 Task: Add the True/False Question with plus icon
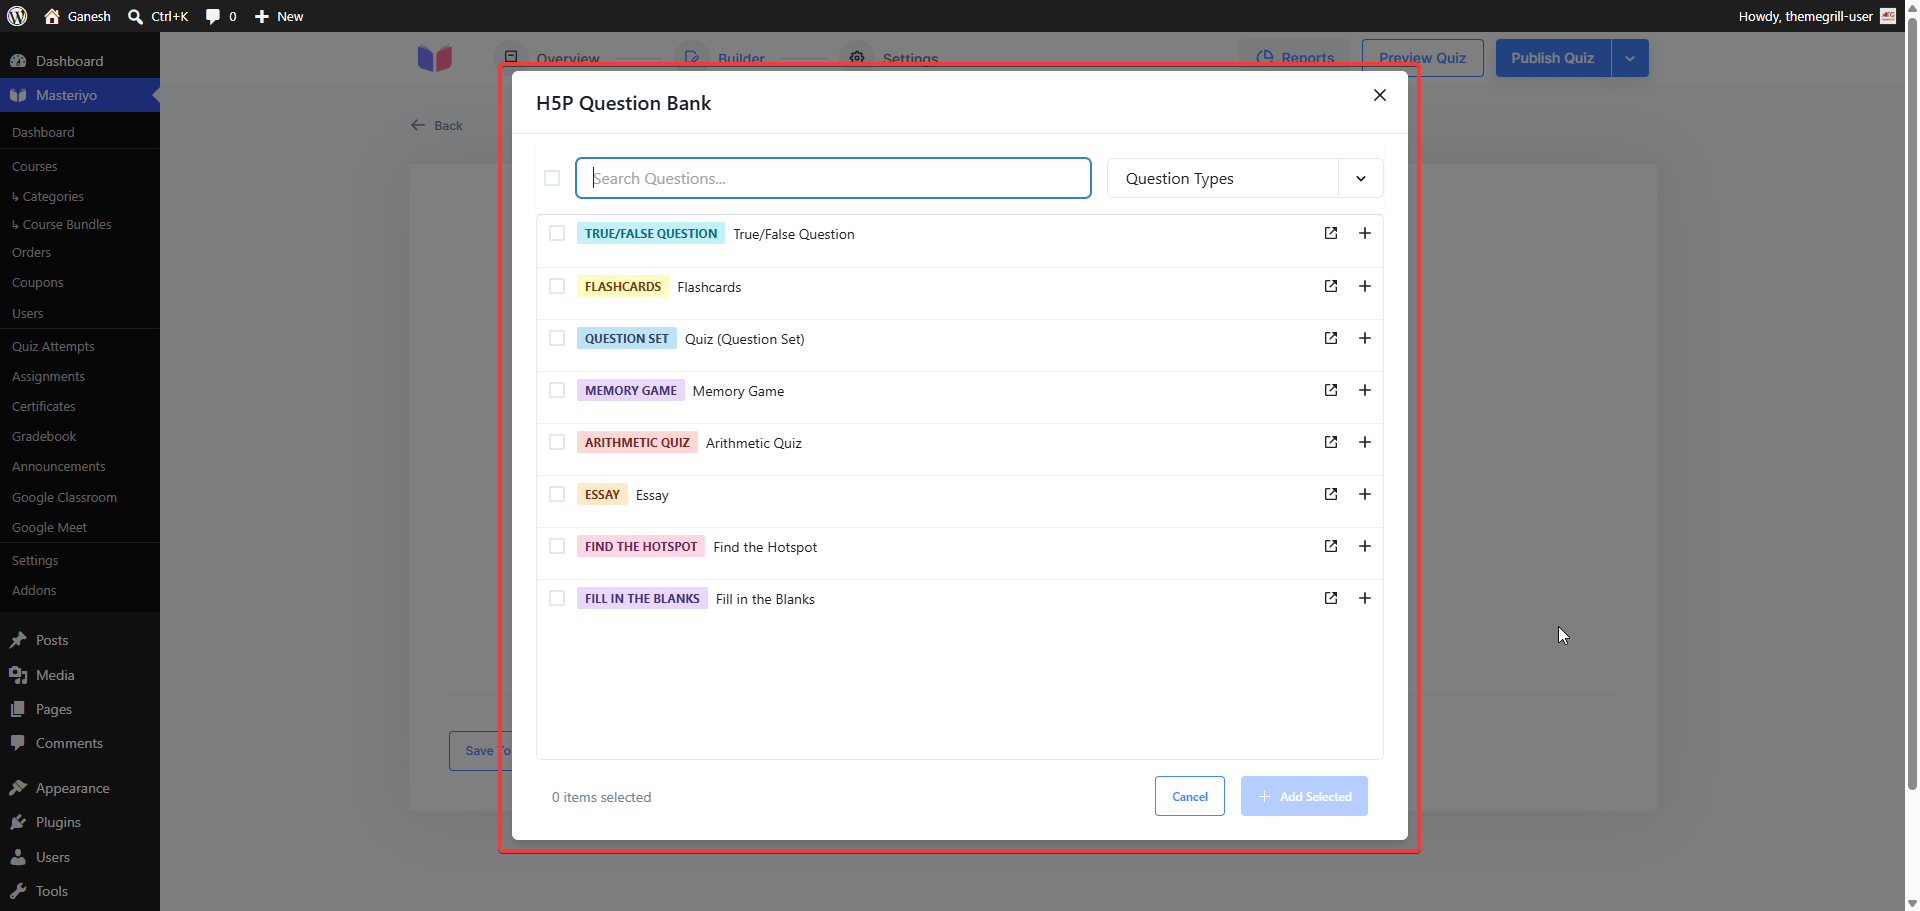click(1365, 233)
